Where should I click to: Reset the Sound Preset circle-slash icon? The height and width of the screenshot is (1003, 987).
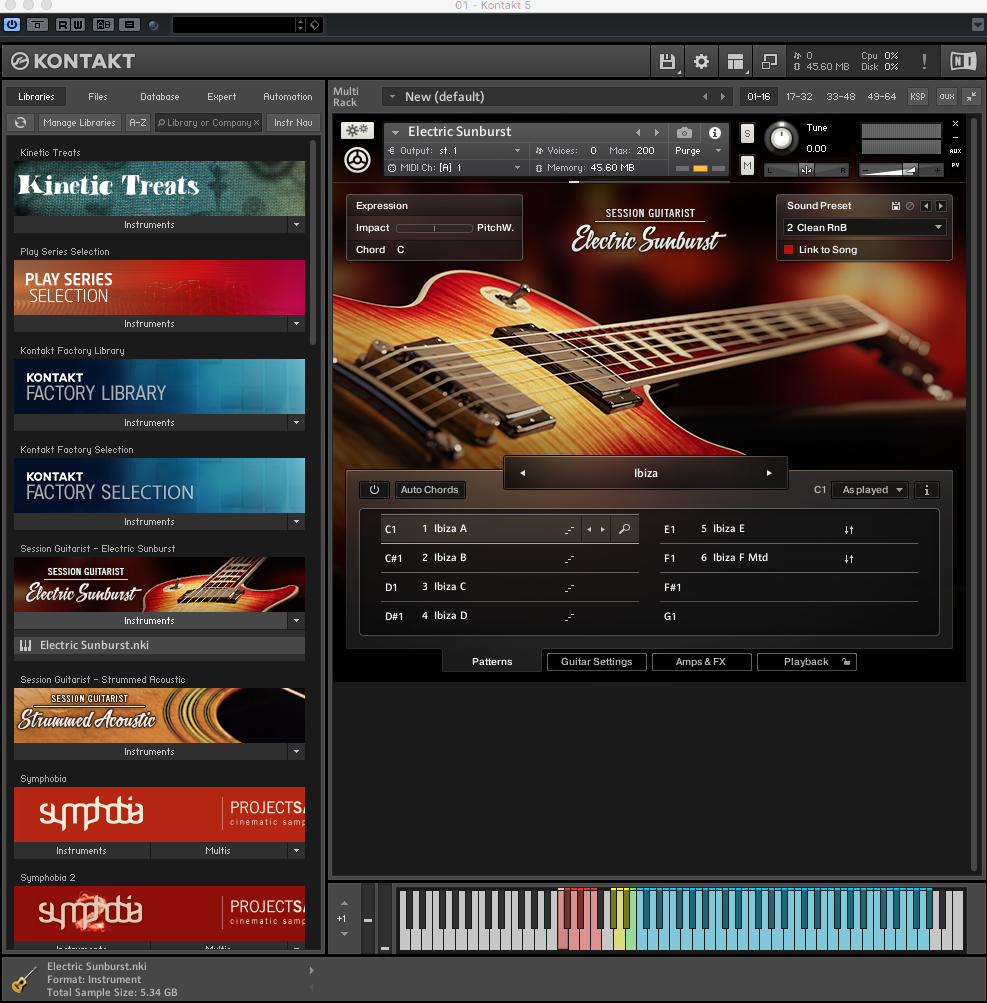coord(910,206)
